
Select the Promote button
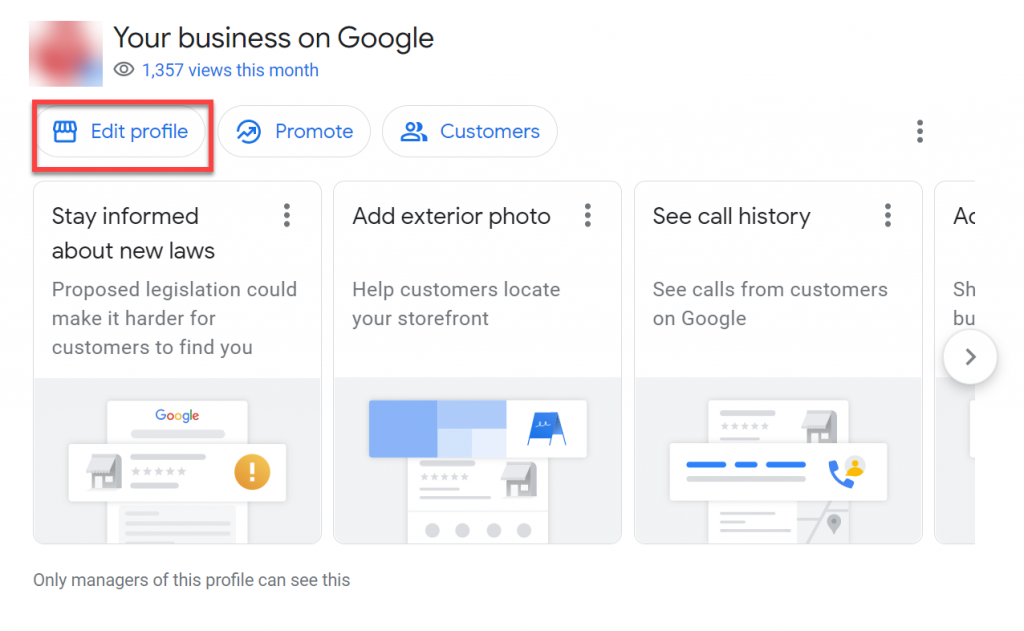tap(294, 132)
